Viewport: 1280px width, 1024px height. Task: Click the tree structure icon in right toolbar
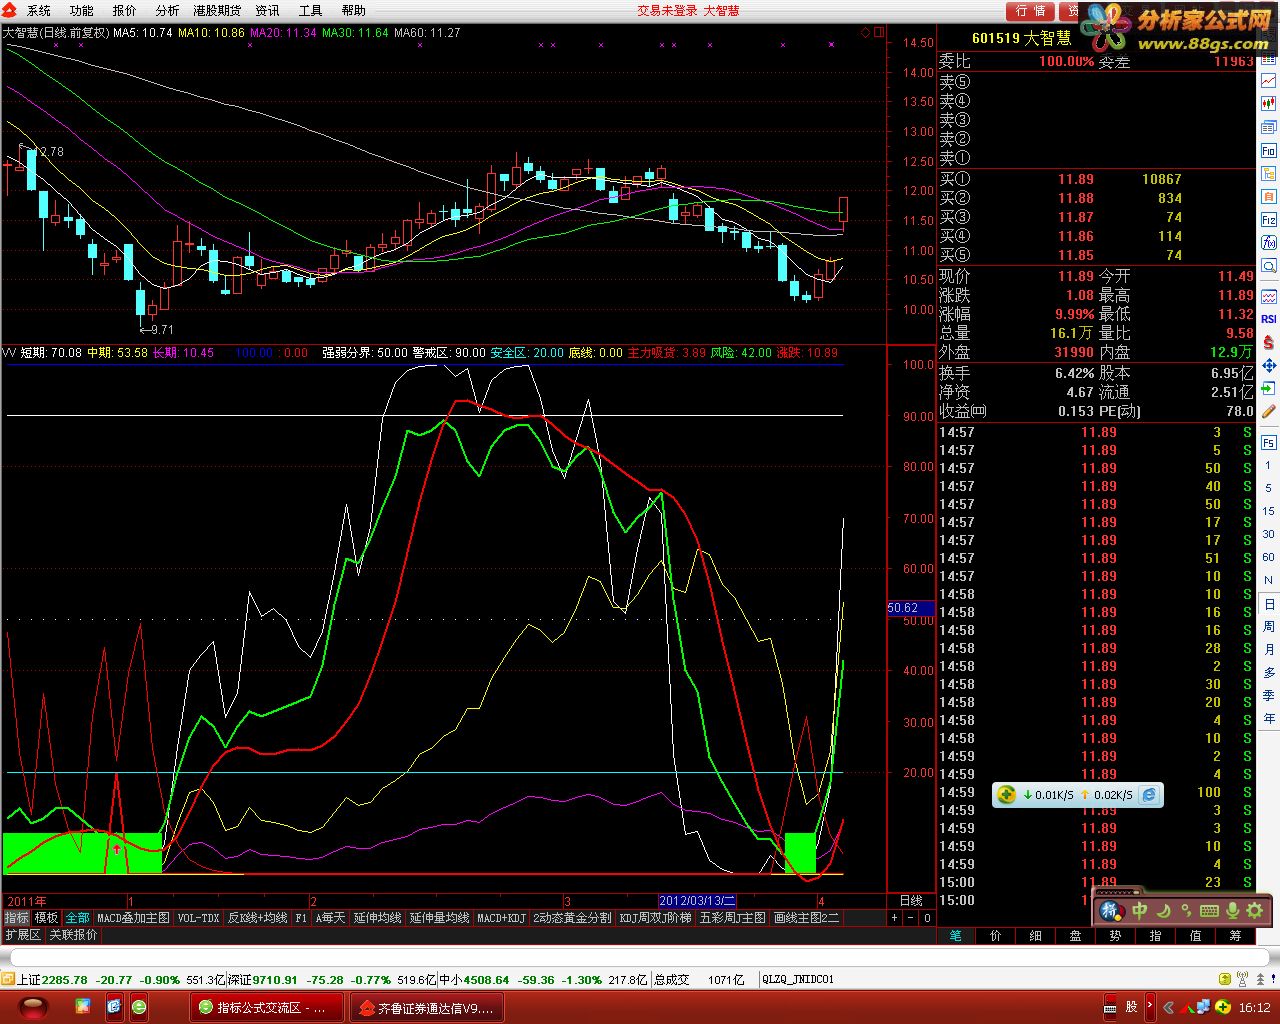[1269, 173]
